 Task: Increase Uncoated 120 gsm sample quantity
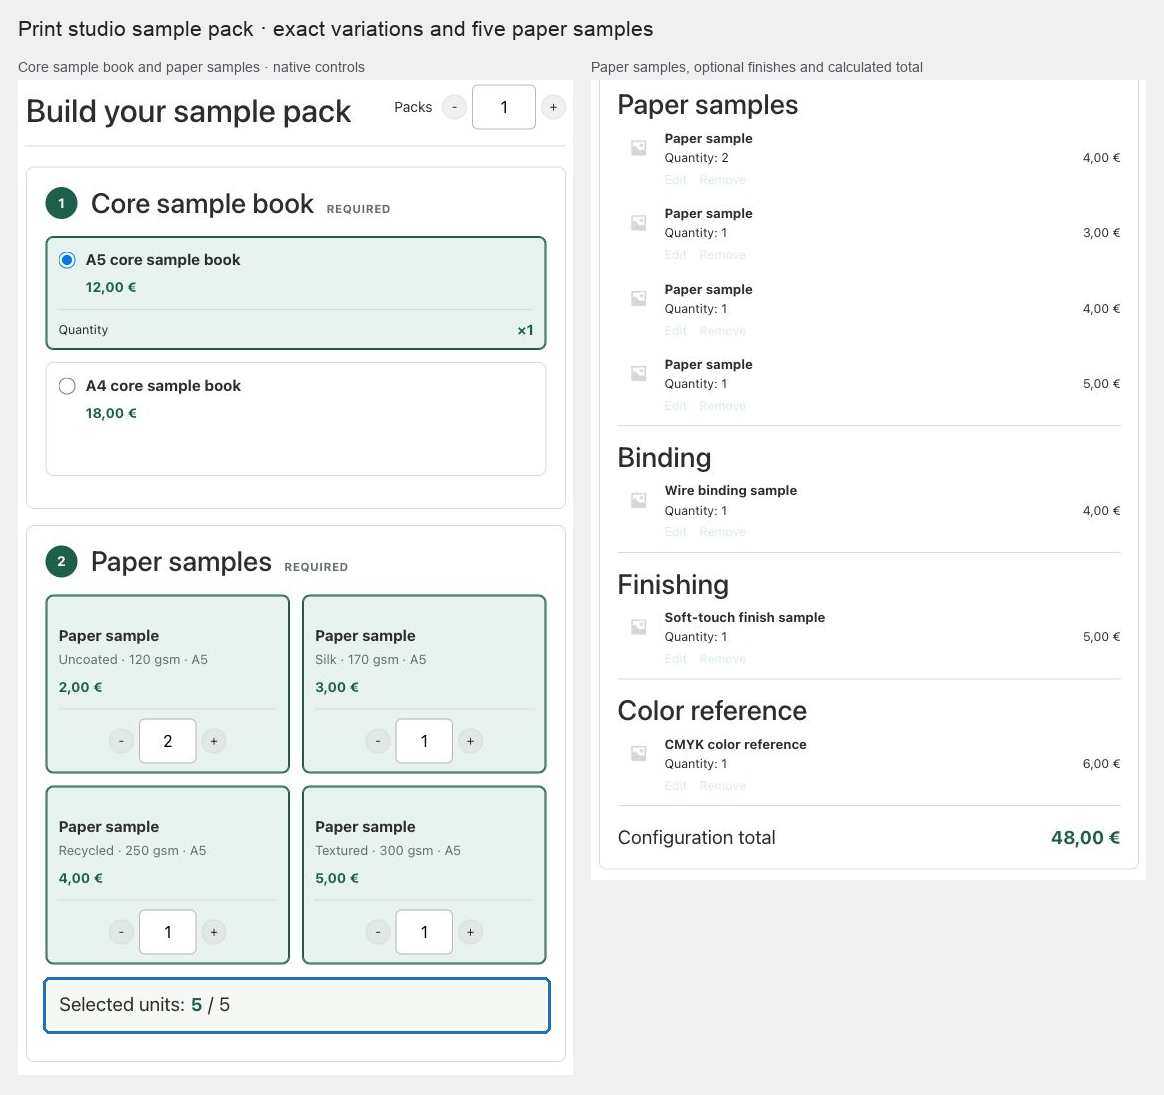[214, 741]
